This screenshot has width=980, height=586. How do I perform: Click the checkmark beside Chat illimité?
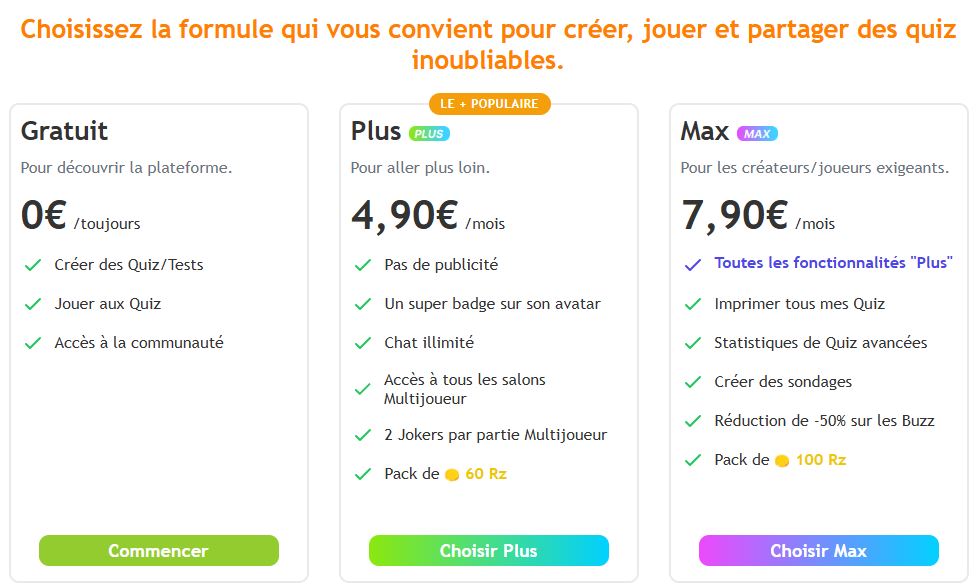[363, 343]
